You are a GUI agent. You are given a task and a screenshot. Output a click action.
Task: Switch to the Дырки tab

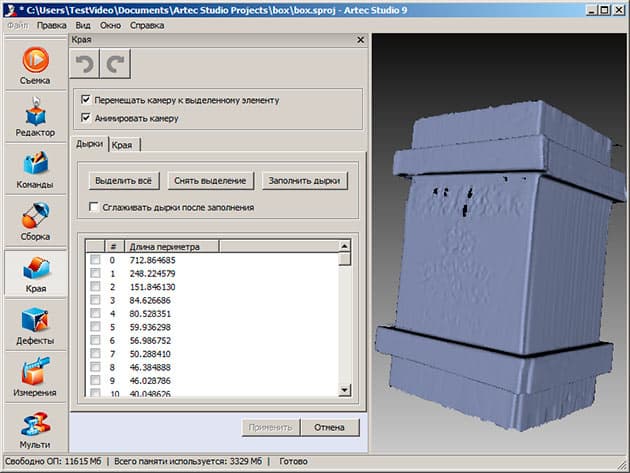89,144
